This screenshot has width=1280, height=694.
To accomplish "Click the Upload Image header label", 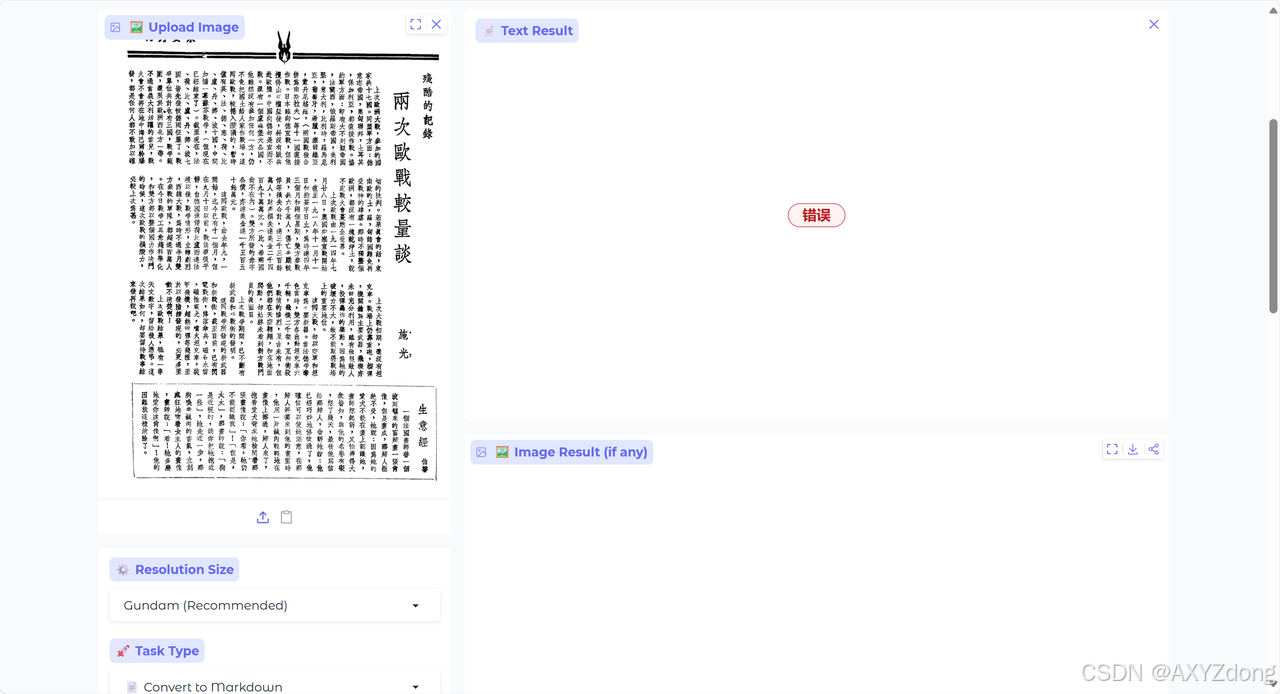I will point(193,27).
